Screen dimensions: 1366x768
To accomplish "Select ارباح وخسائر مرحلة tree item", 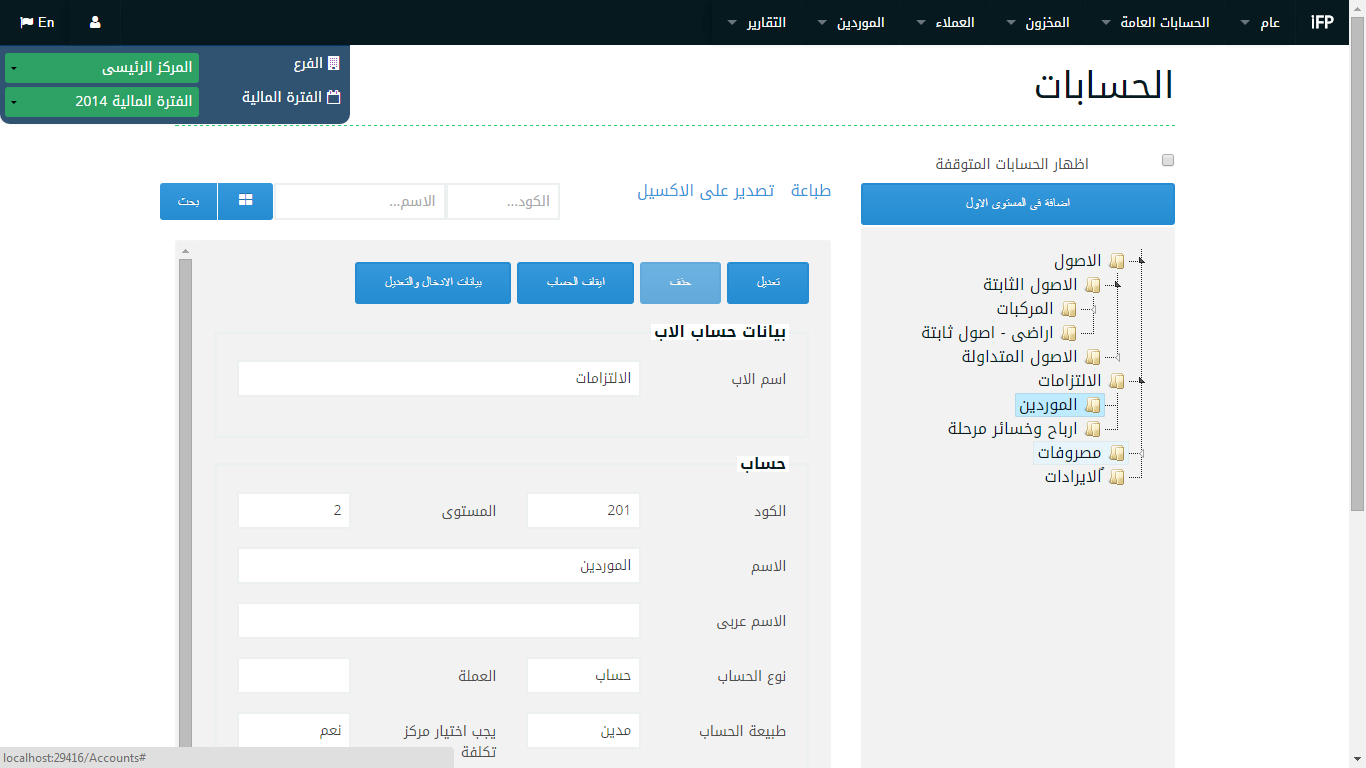I will pos(1013,429).
